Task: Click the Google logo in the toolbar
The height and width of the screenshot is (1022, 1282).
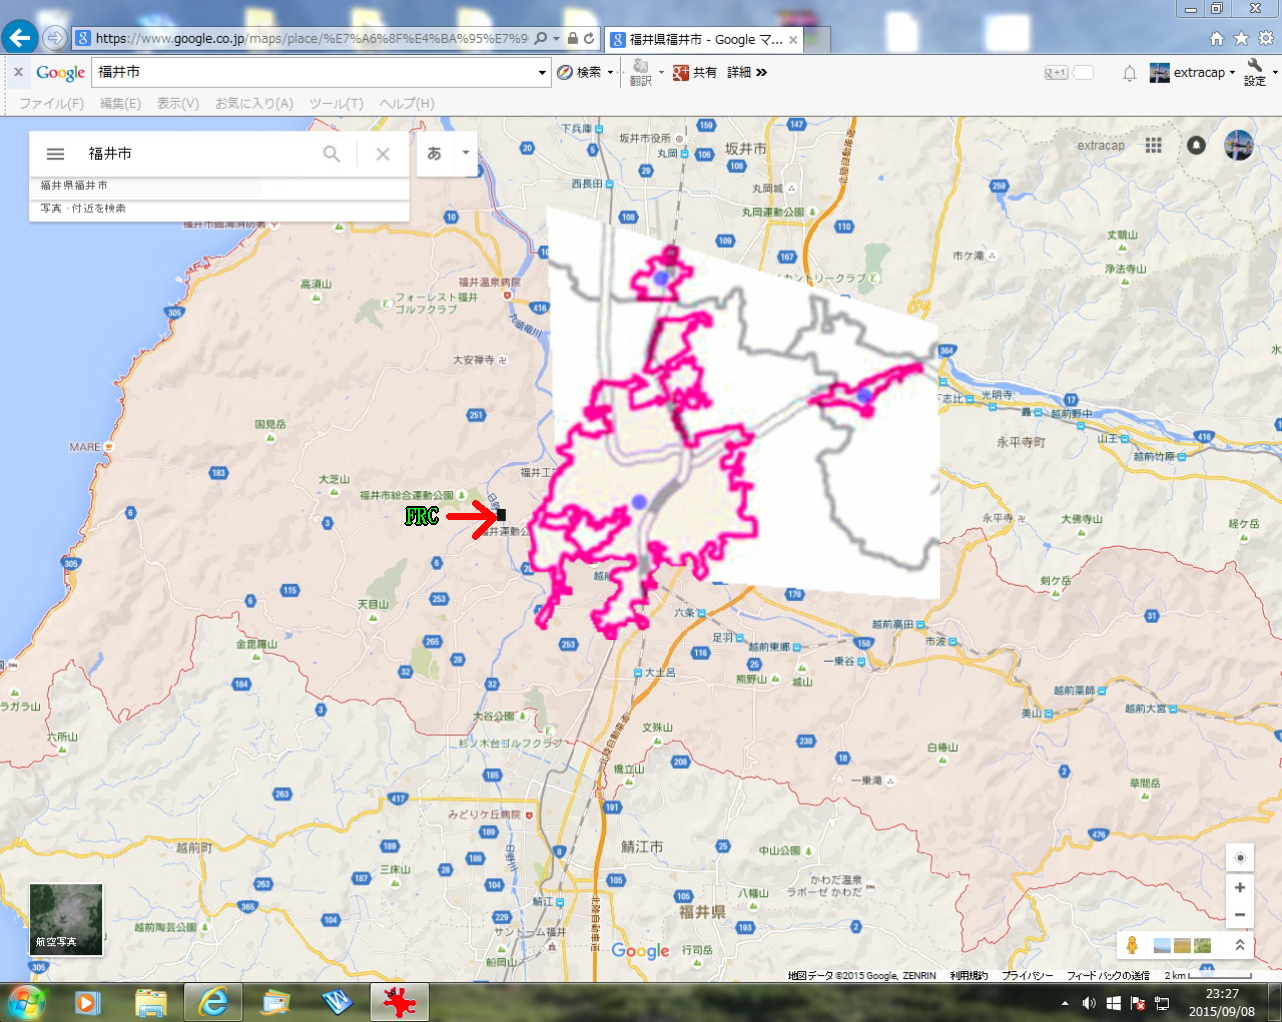Action: pyautogui.click(x=60, y=72)
